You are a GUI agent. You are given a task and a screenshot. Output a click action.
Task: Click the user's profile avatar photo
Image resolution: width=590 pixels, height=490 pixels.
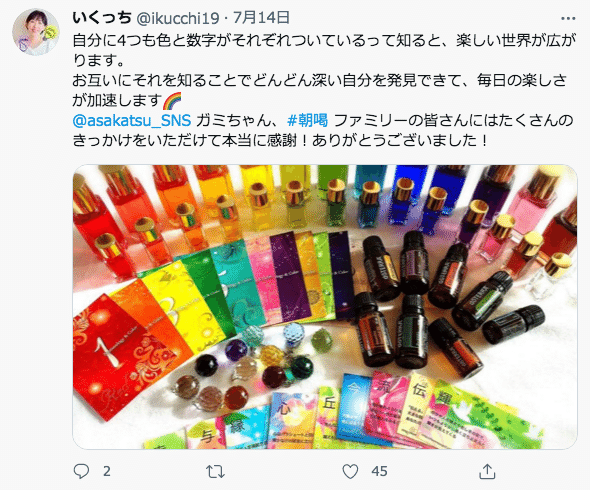tap(36, 32)
